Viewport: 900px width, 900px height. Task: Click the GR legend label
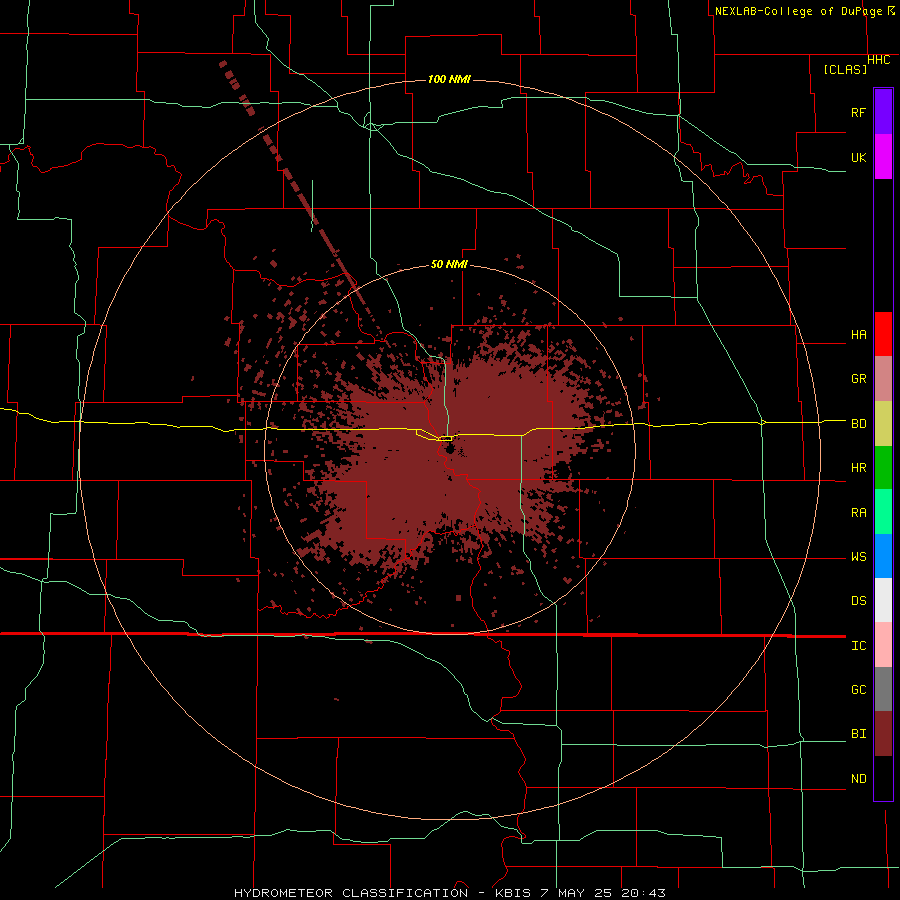coord(858,379)
